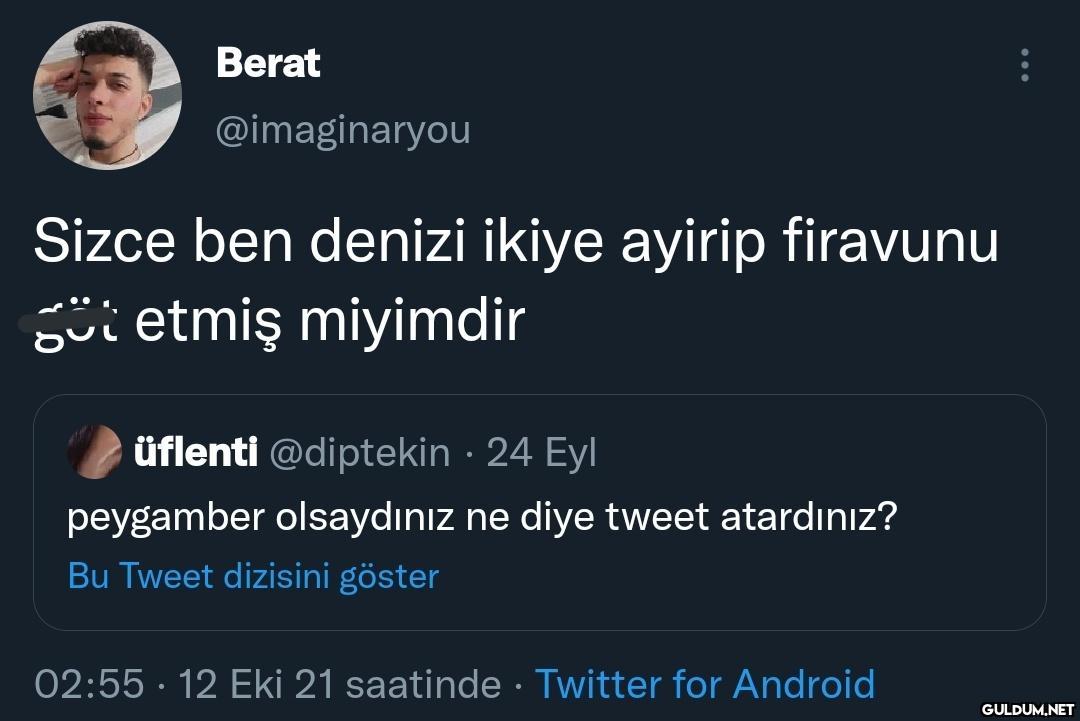
Task: Click the üflenti display name
Action: click(x=194, y=453)
